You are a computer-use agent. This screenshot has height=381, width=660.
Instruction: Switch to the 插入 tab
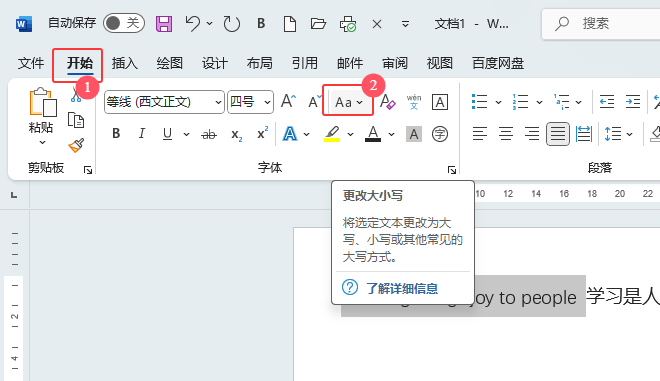click(125, 63)
